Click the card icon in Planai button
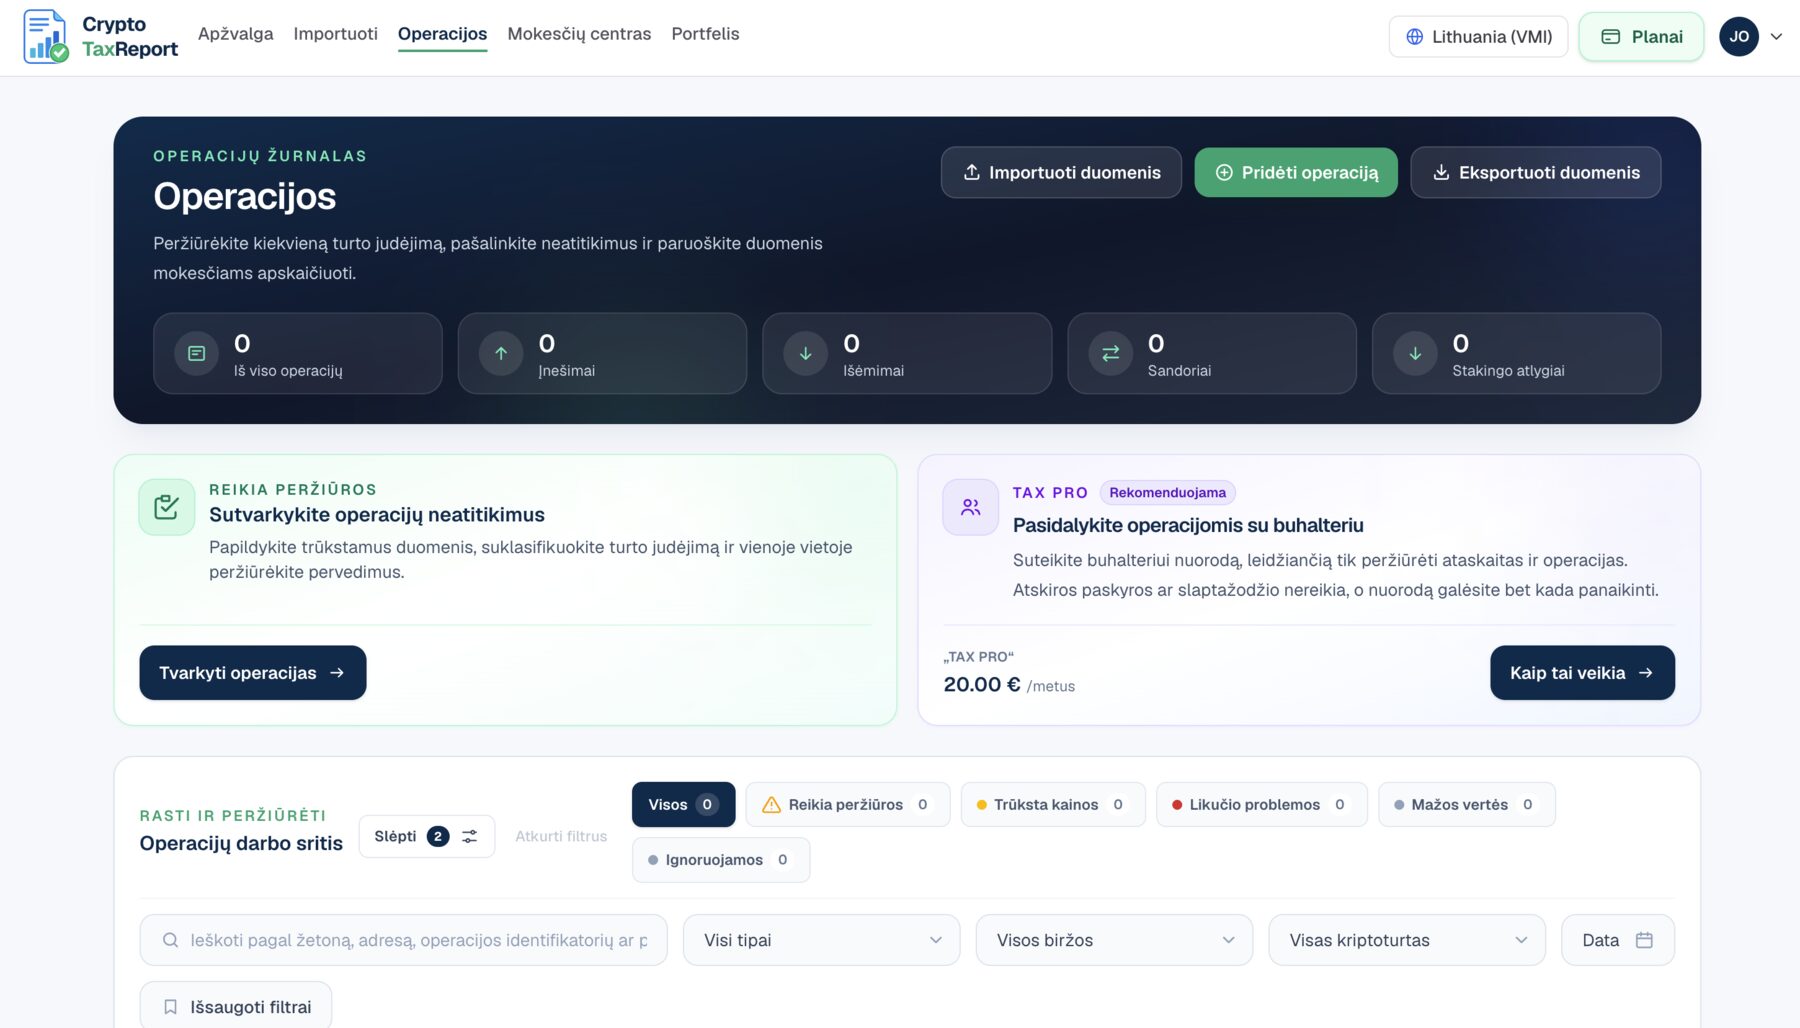Screen dimensions: 1800x1028 click(1610, 37)
